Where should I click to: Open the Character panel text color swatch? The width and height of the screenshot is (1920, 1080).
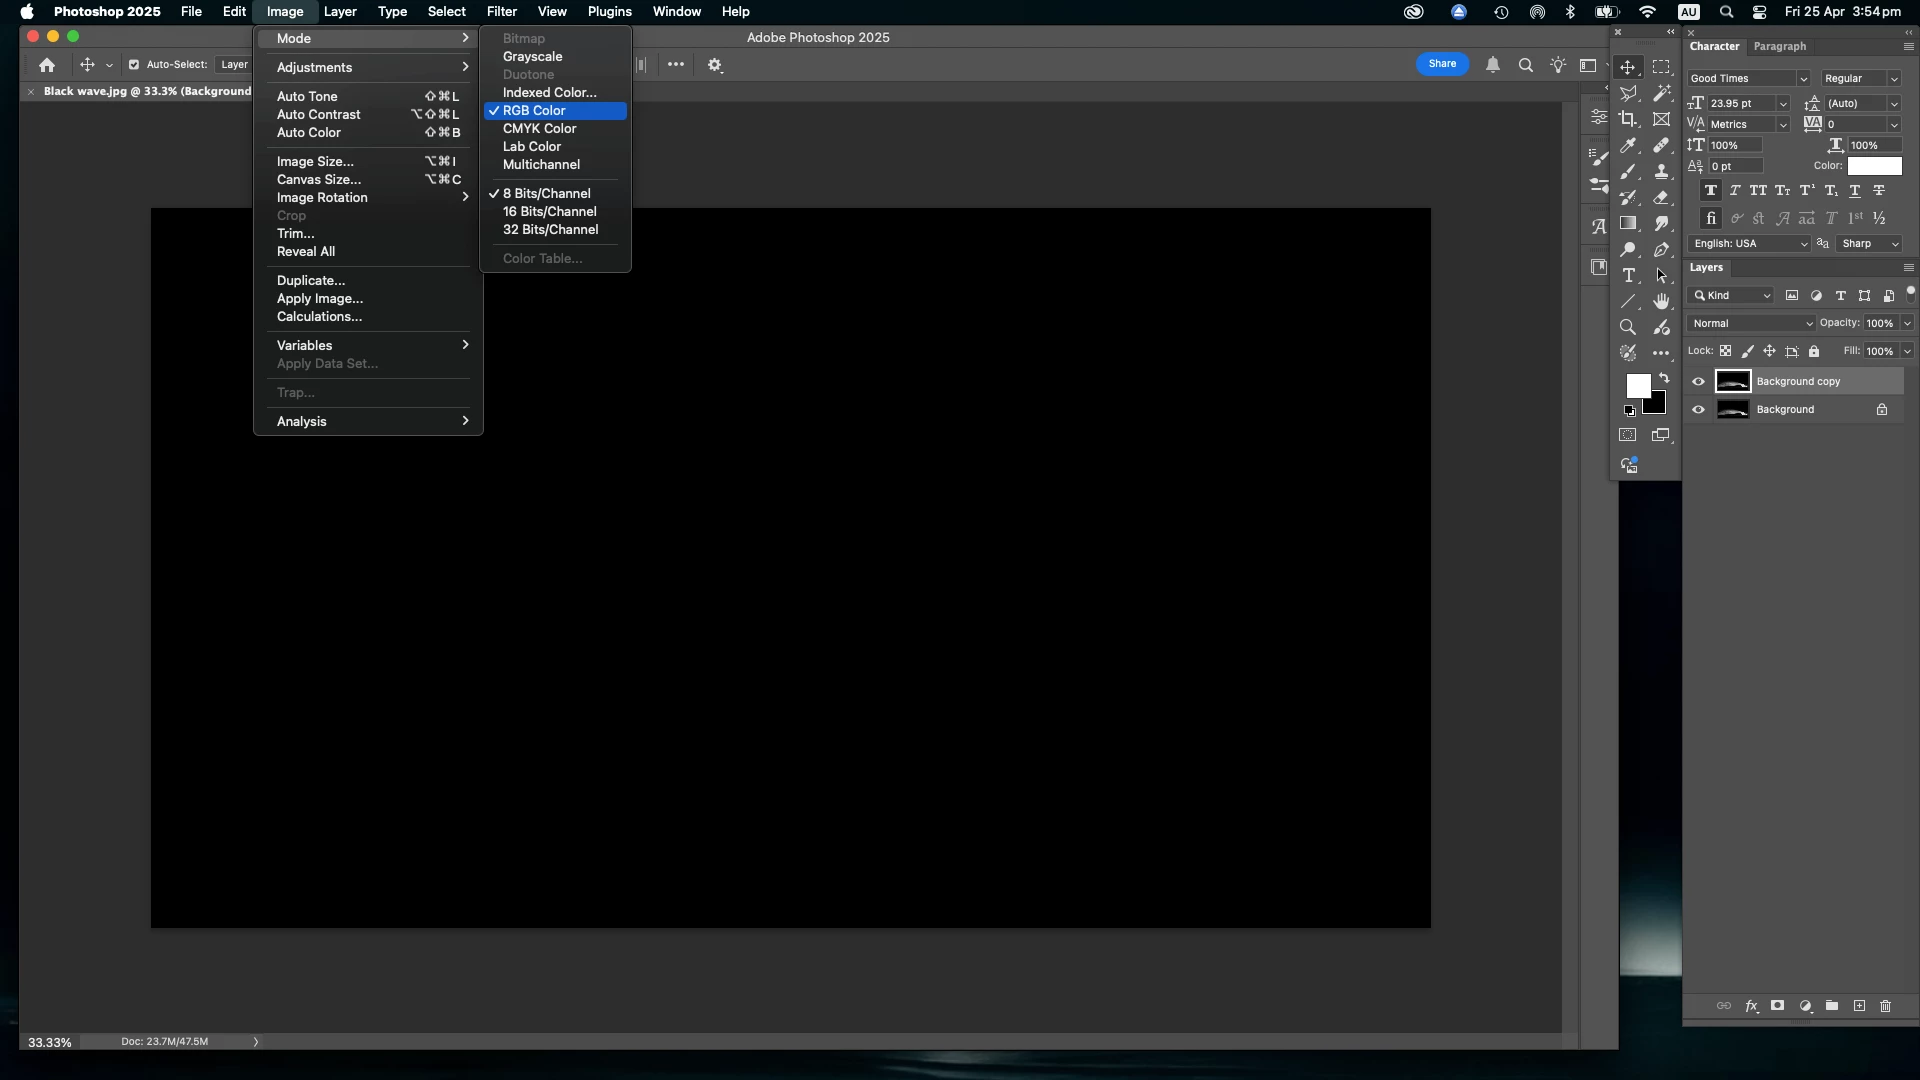1874,166
